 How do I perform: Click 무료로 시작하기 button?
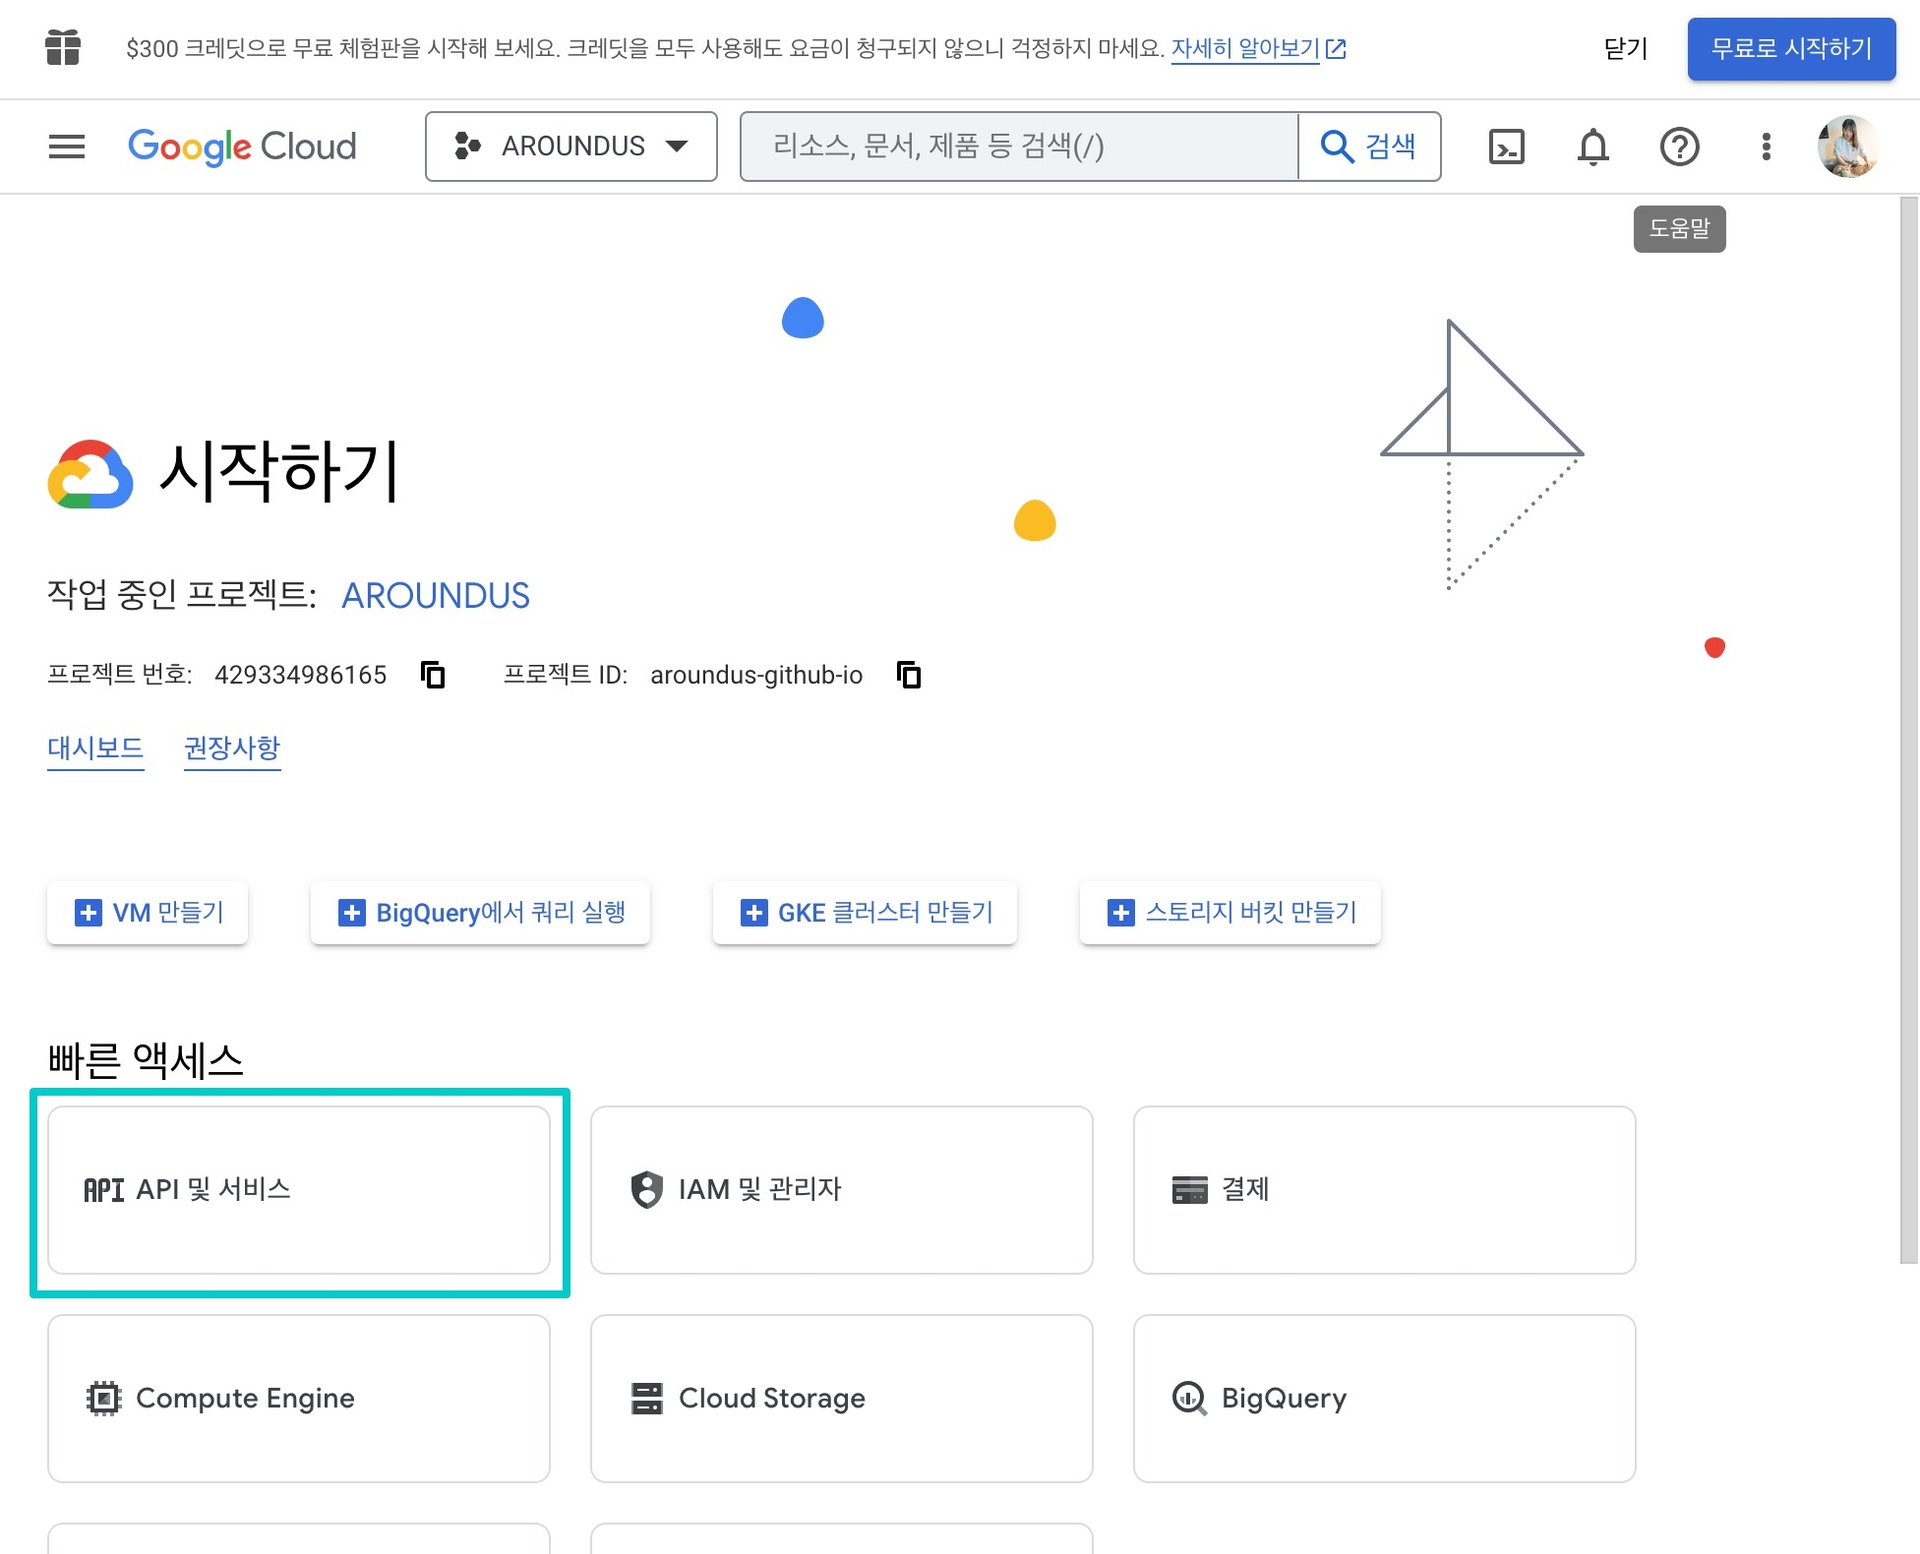pyautogui.click(x=1790, y=48)
